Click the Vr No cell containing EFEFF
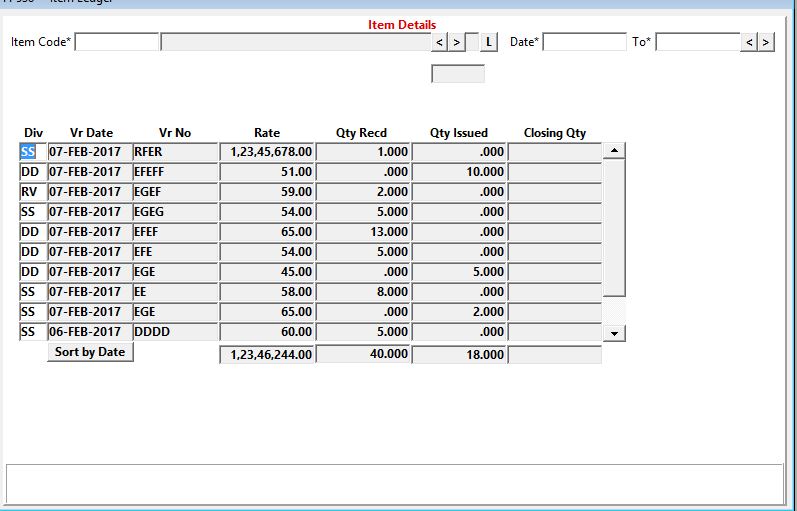This screenshot has width=797, height=511. pos(174,172)
